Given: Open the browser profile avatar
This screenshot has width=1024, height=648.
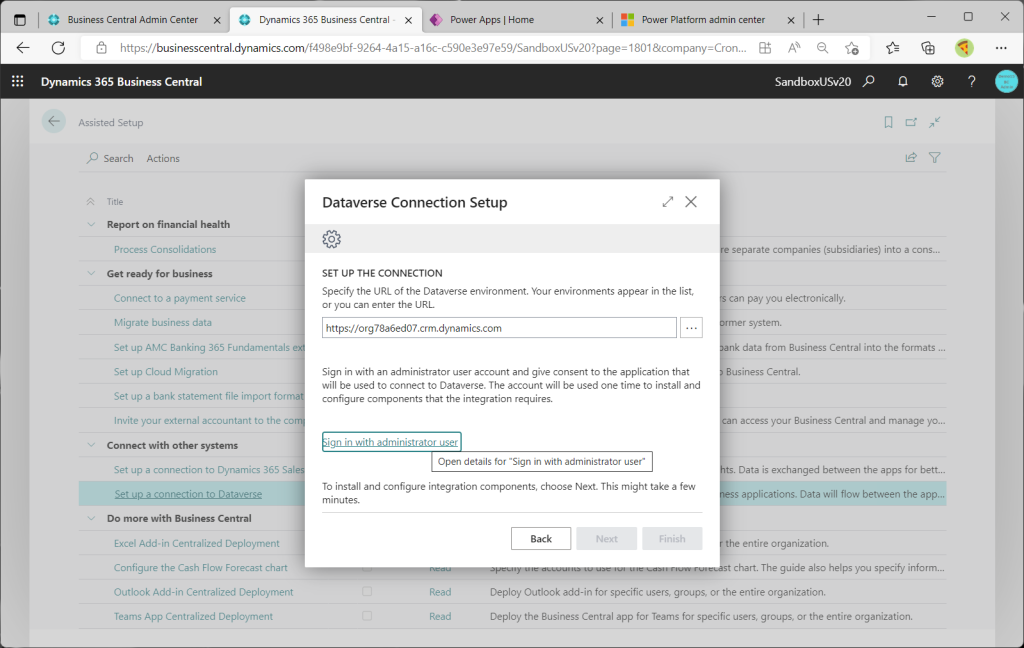Looking at the screenshot, I should coord(964,48).
